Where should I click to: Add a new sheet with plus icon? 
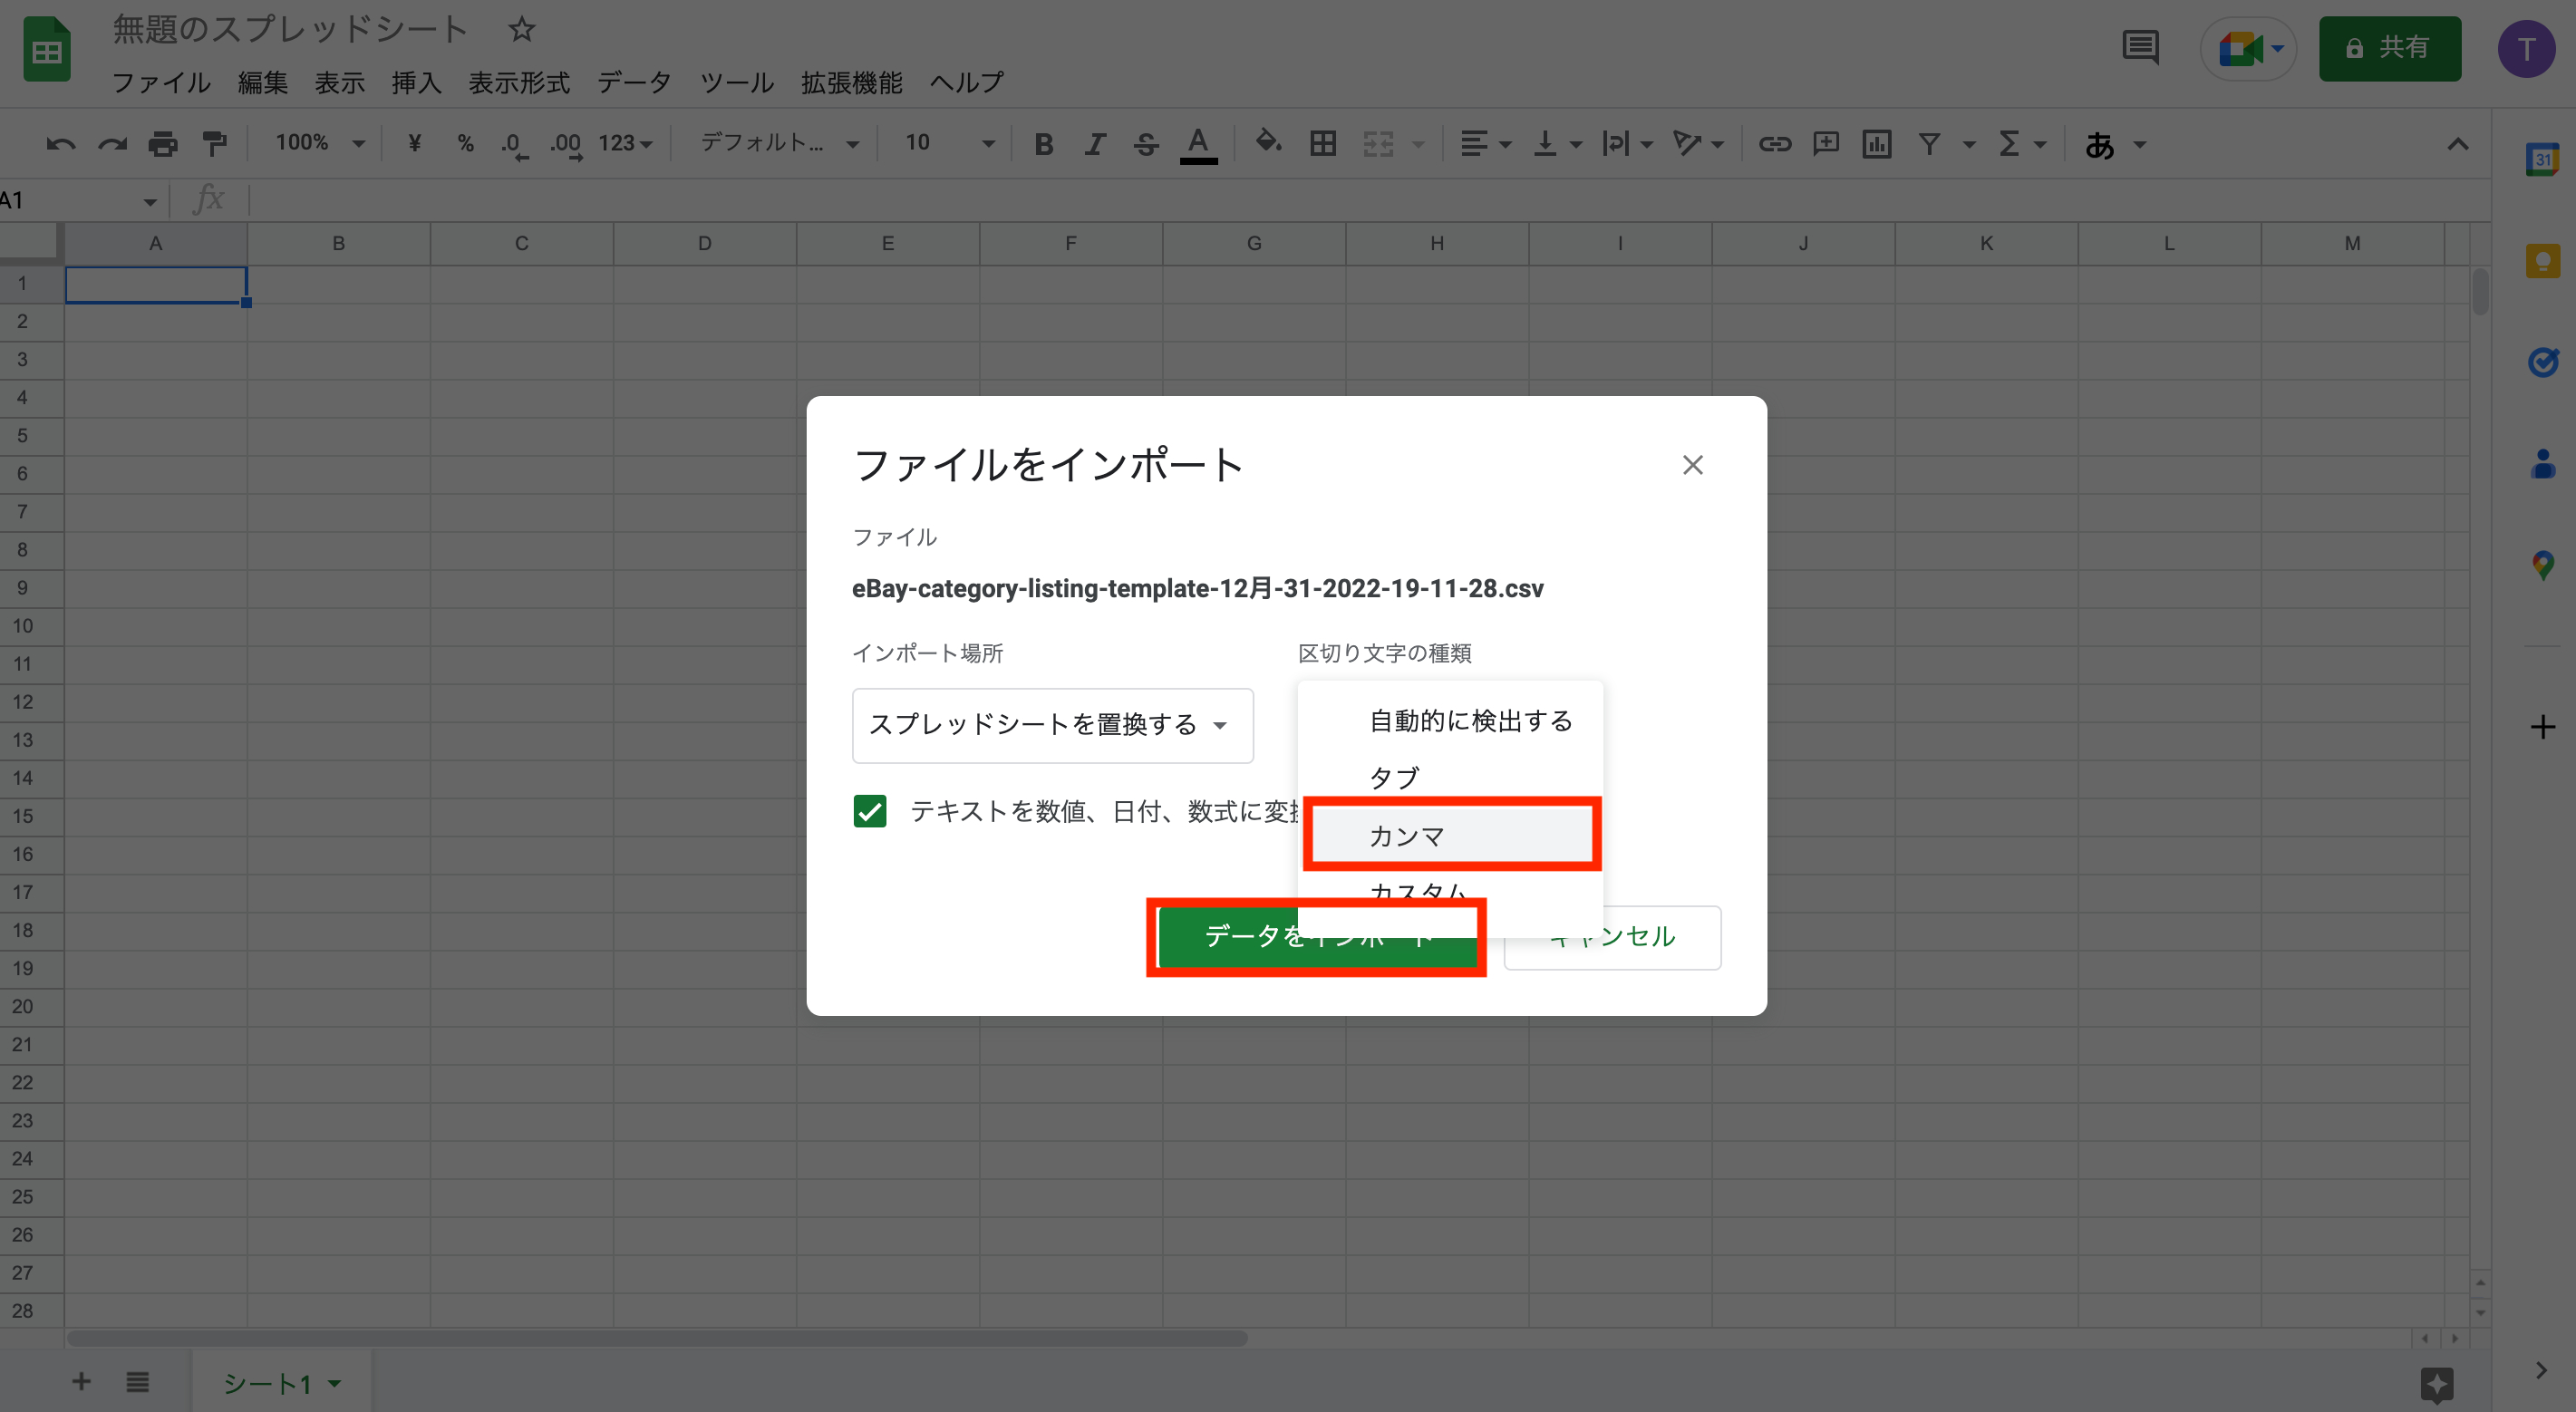click(x=81, y=1382)
